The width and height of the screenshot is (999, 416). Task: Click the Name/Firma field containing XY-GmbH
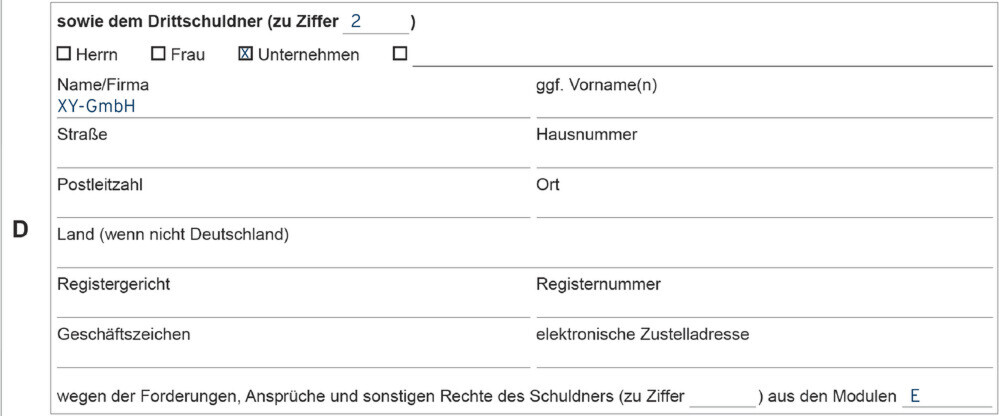coord(292,106)
